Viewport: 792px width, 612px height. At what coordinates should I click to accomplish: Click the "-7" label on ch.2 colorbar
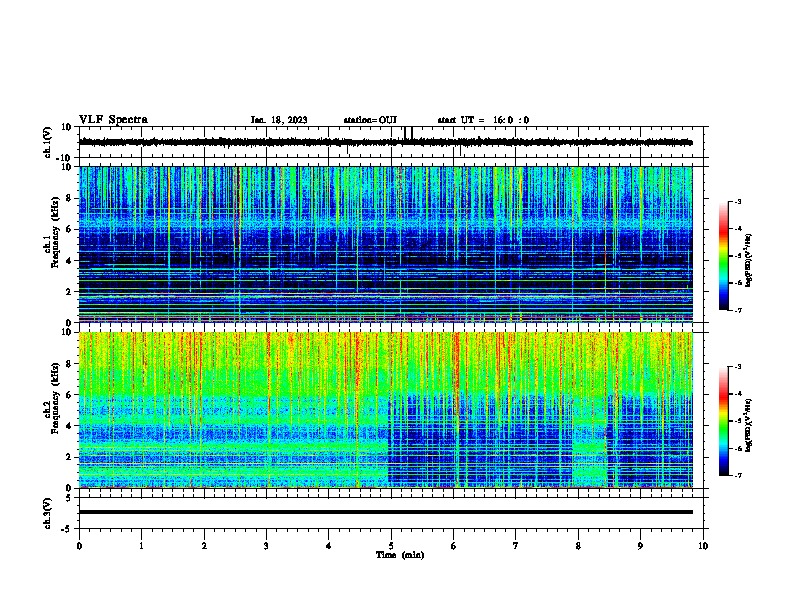(737, 476)
